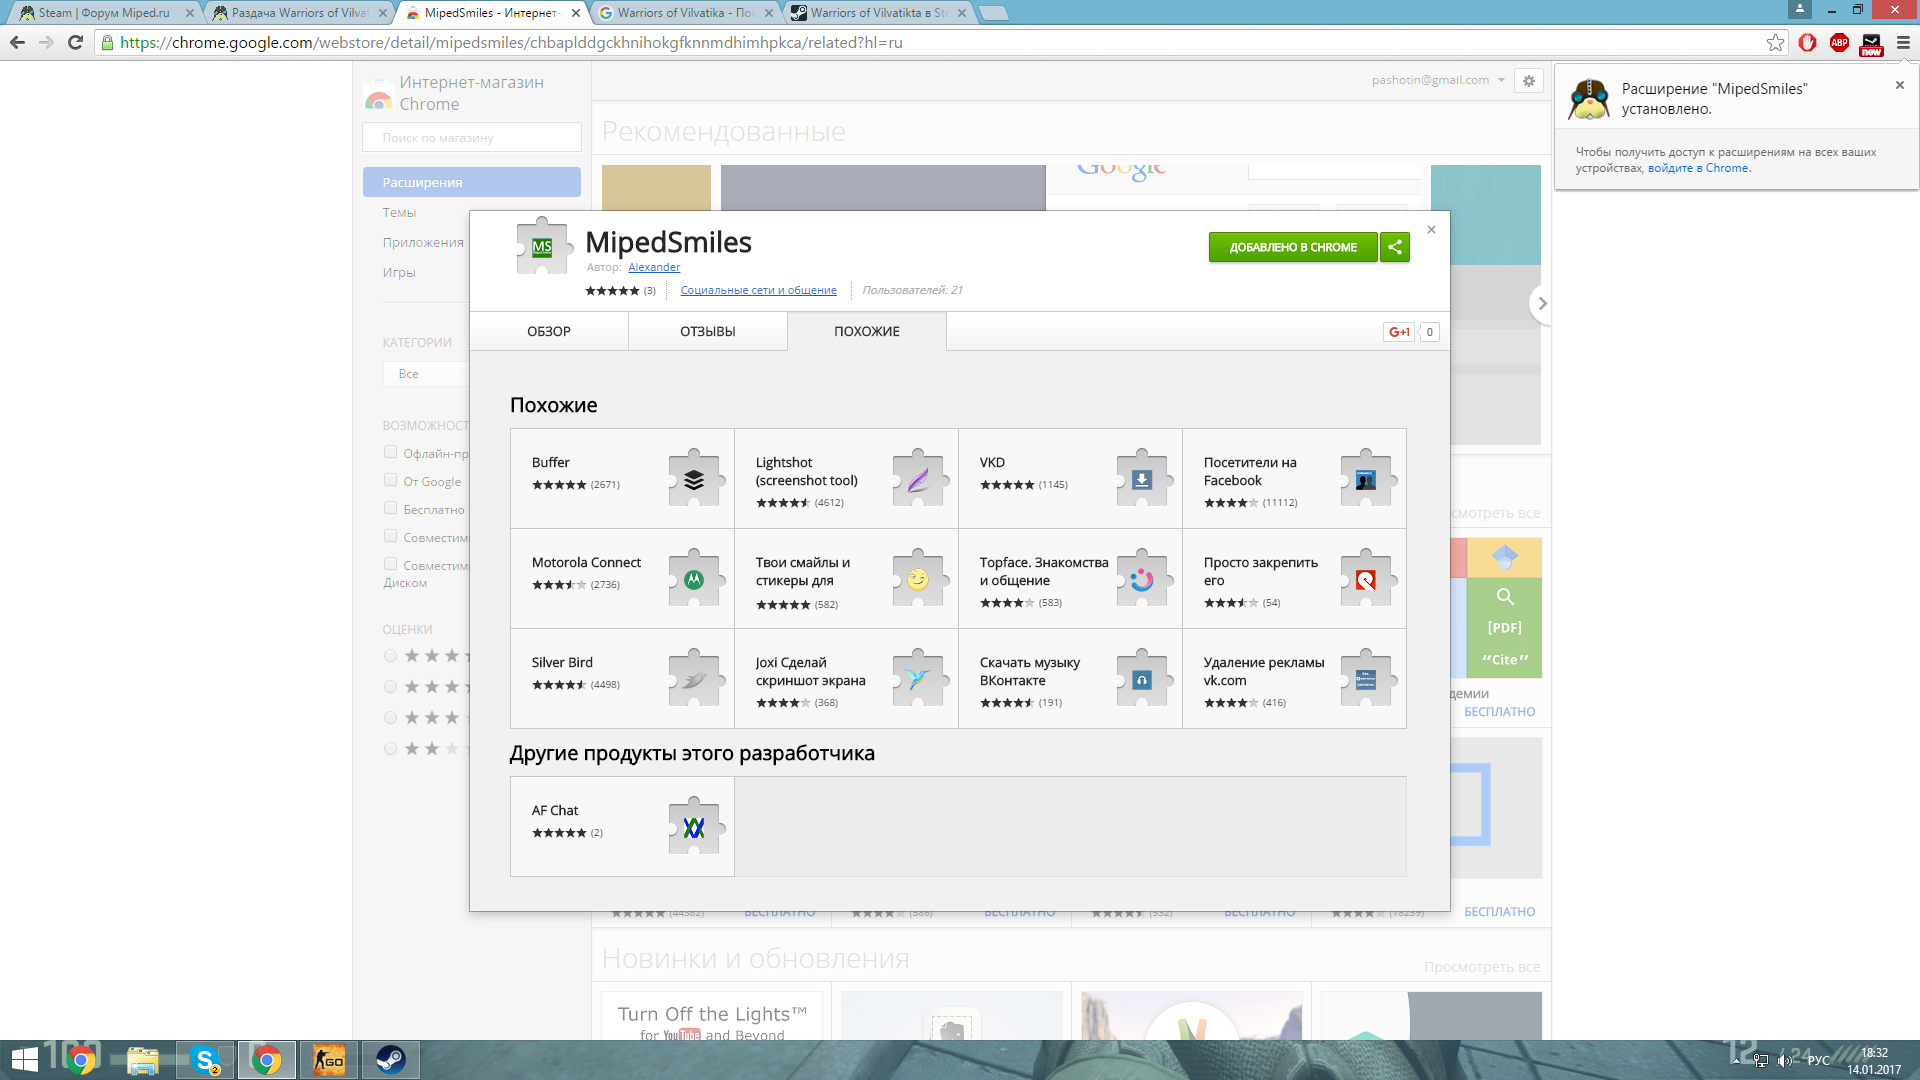Screen dimensions: 1920x1080
Task: Select the ПОХОЖИЕ tab
Action: tap(867, 331)
